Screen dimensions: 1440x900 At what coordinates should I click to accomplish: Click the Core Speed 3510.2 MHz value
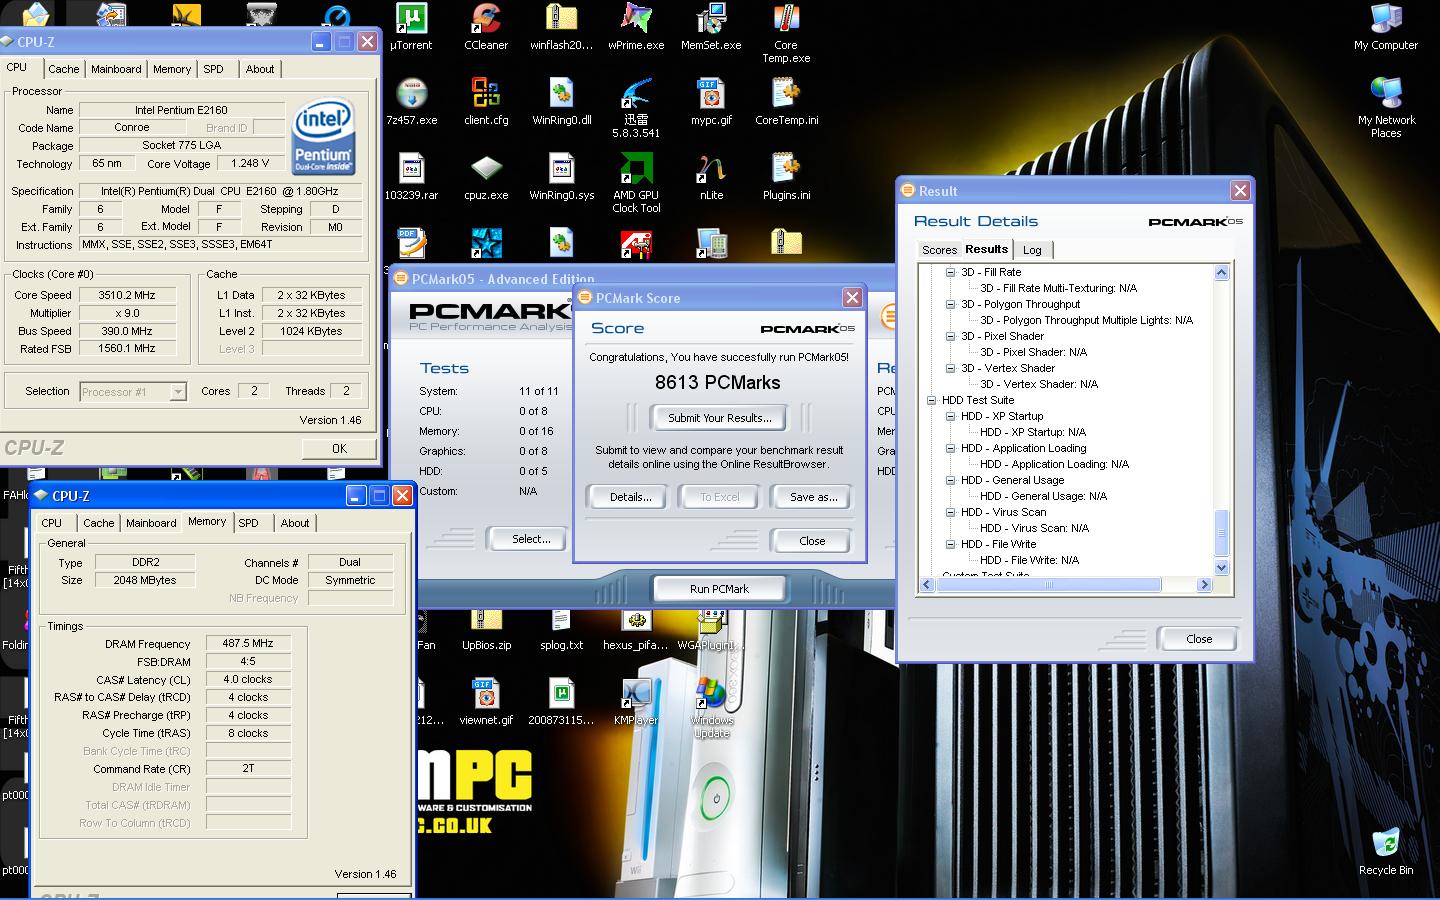[127, 295]
